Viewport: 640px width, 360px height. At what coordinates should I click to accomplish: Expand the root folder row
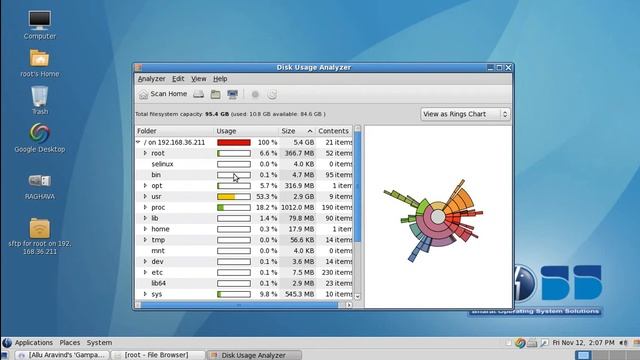pos(145,153)
